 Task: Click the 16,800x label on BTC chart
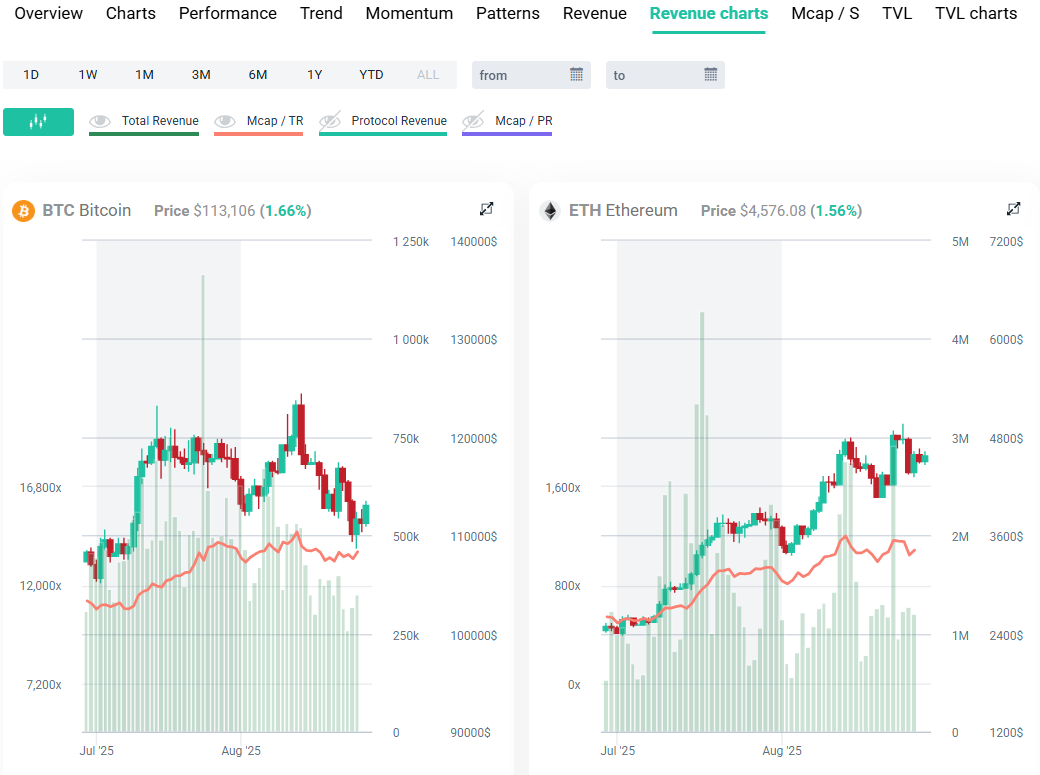tap(40, 488)
